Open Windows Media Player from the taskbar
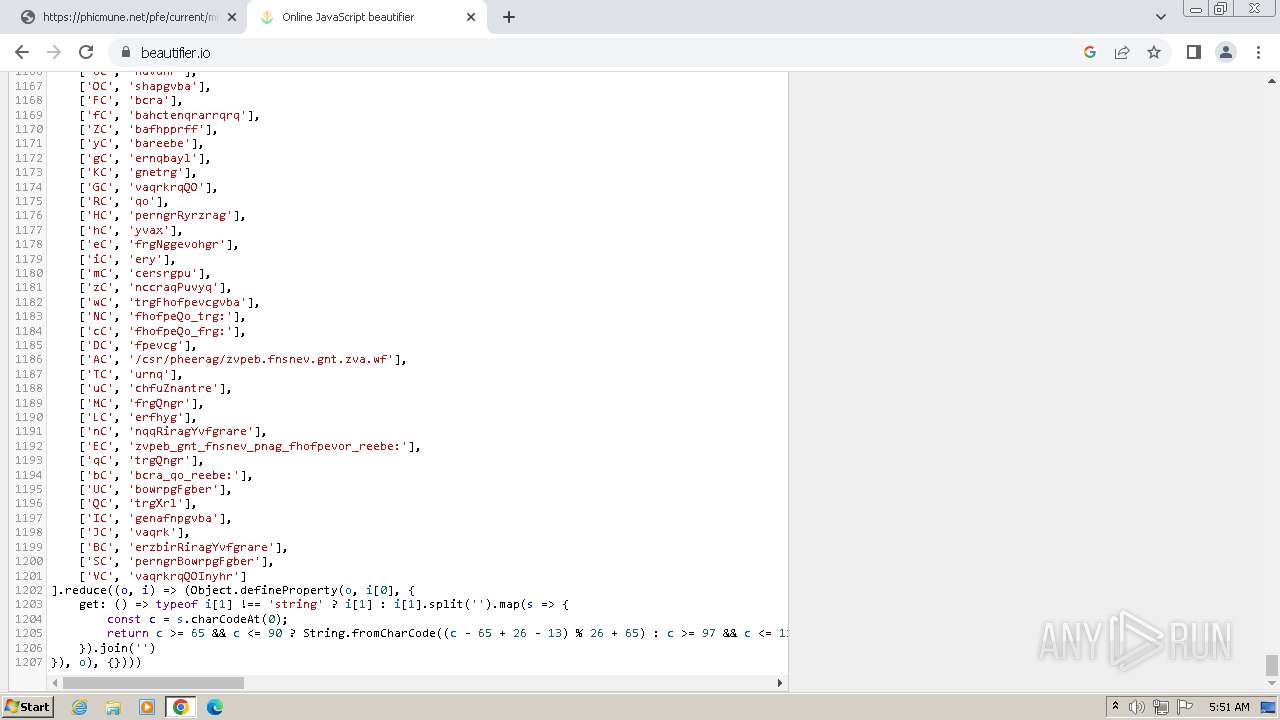Screen dimensions: 1280x720 tap(147, 707)
